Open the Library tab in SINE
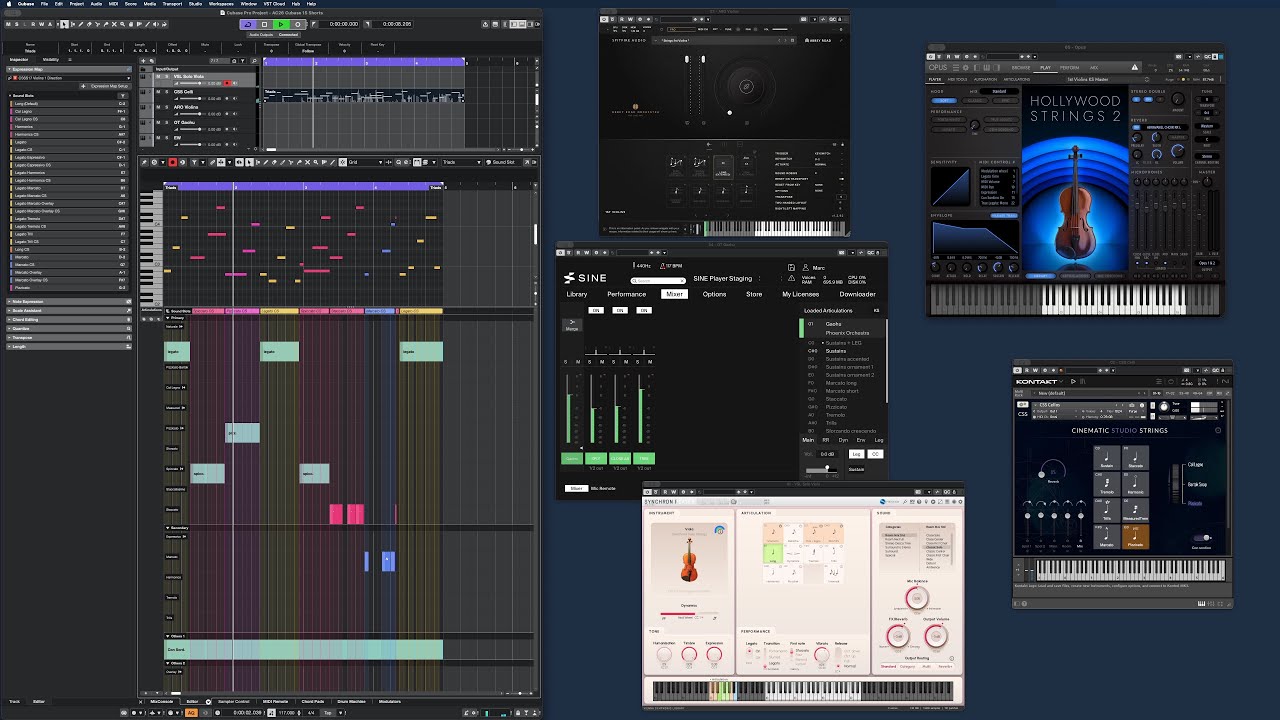This screenshot has width=1280, height=720. (x=577, y=294)
